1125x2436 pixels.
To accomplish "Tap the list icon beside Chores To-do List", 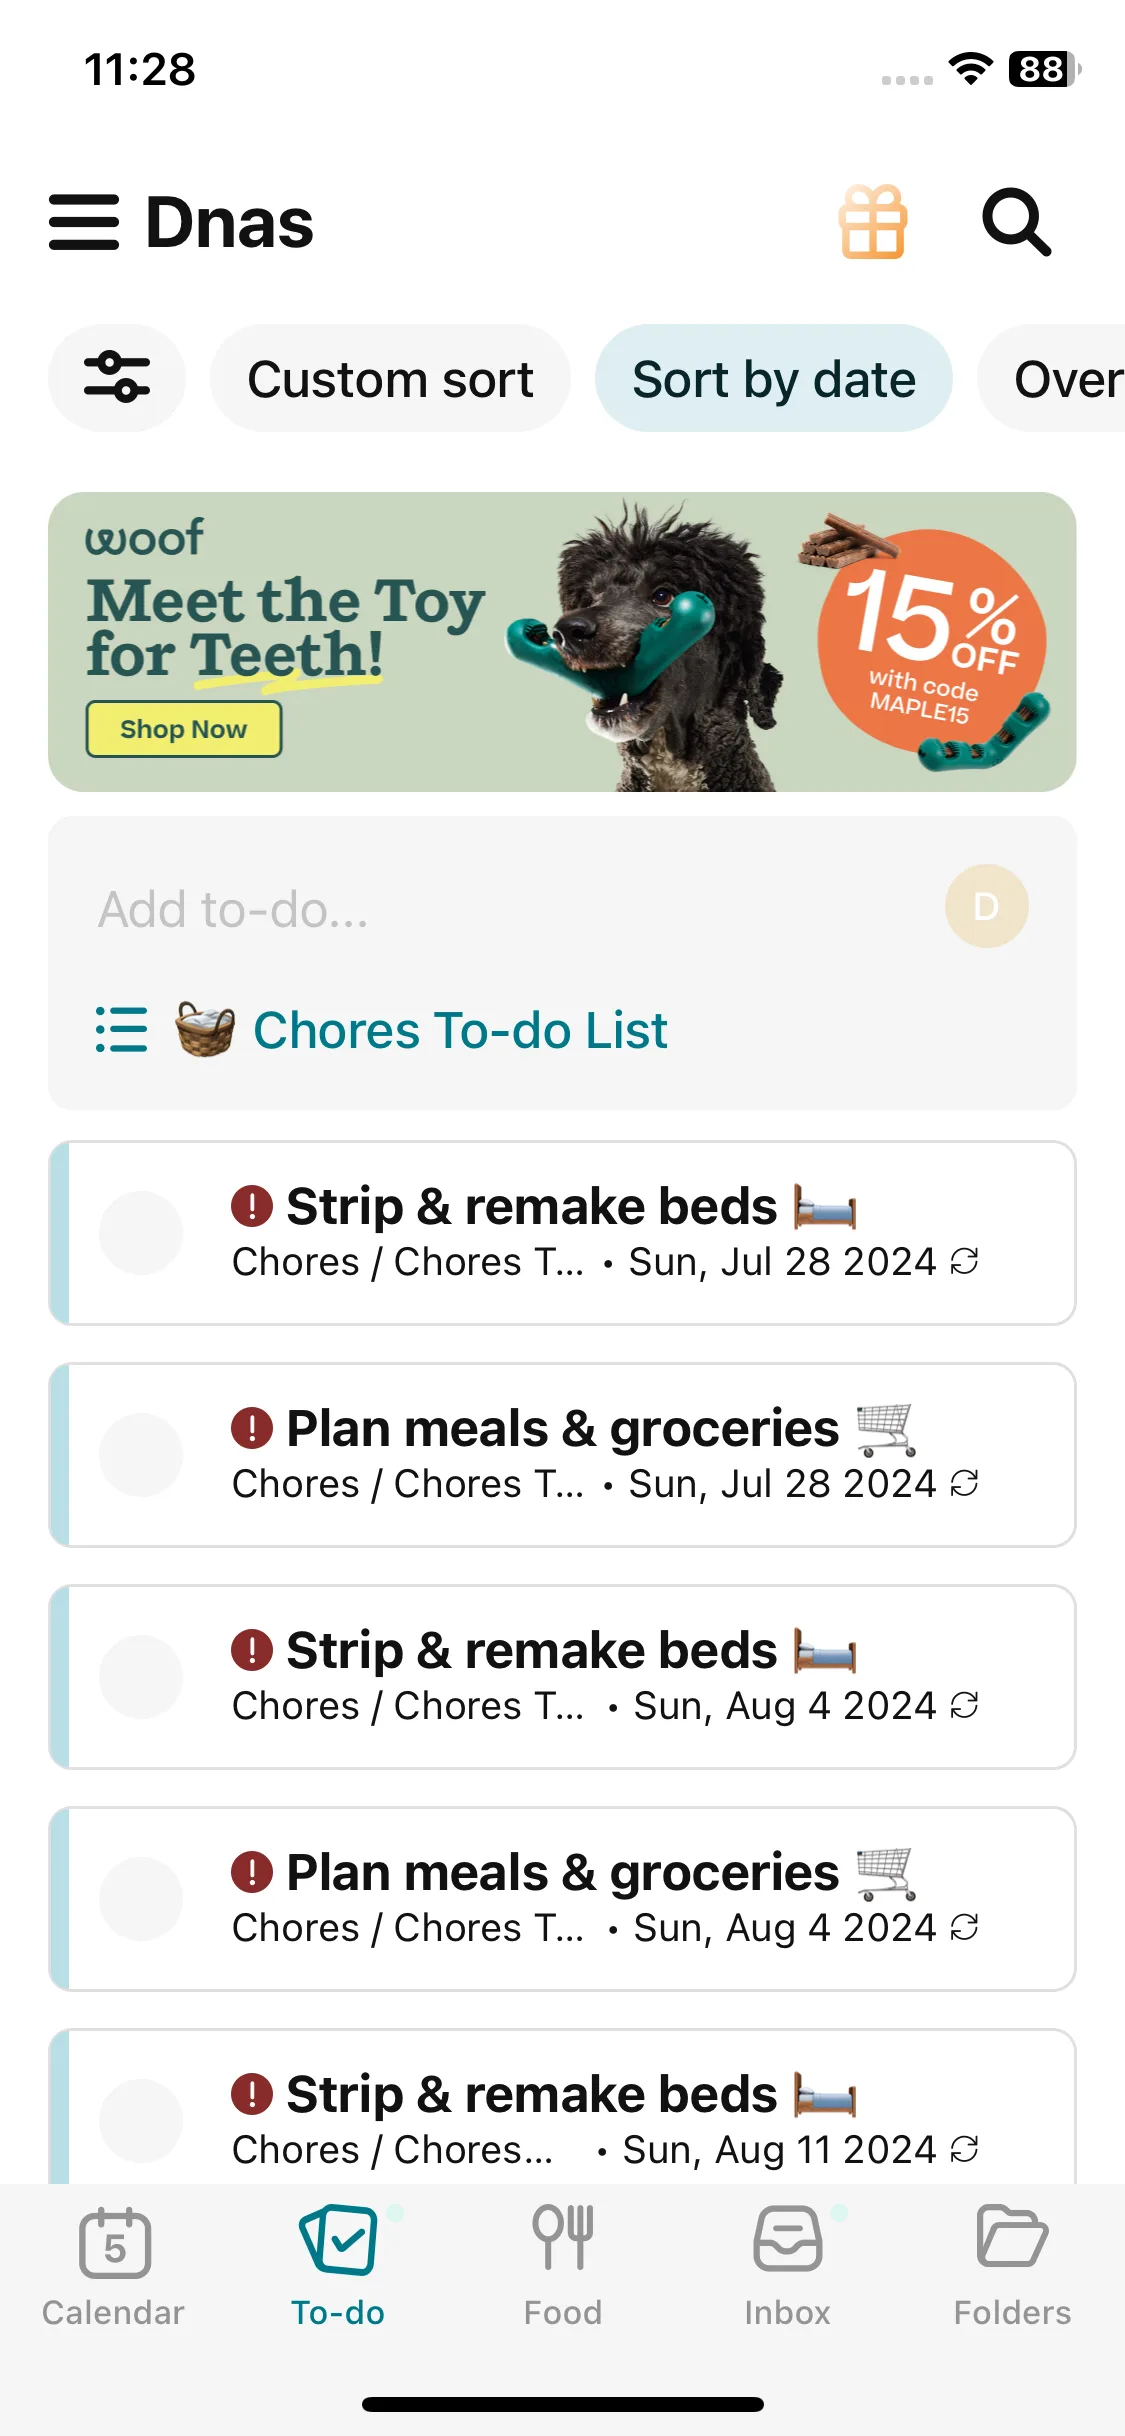I will pos(121,1030).
